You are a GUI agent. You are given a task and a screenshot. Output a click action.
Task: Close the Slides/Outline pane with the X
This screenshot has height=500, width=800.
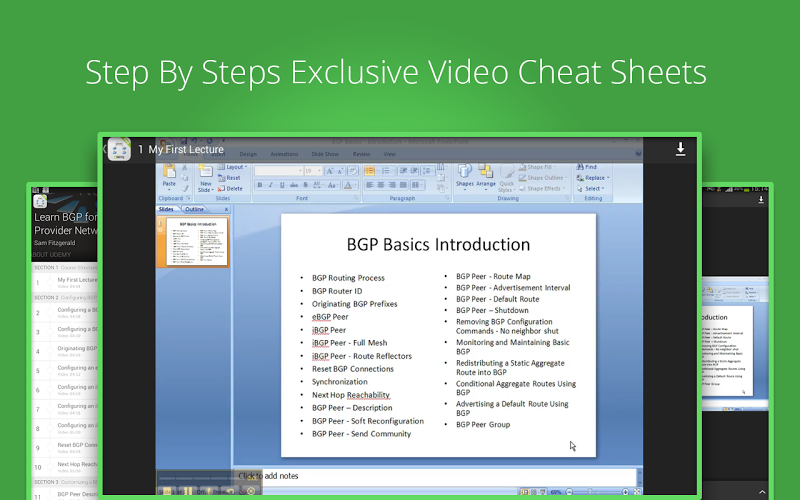click(226, 209)
